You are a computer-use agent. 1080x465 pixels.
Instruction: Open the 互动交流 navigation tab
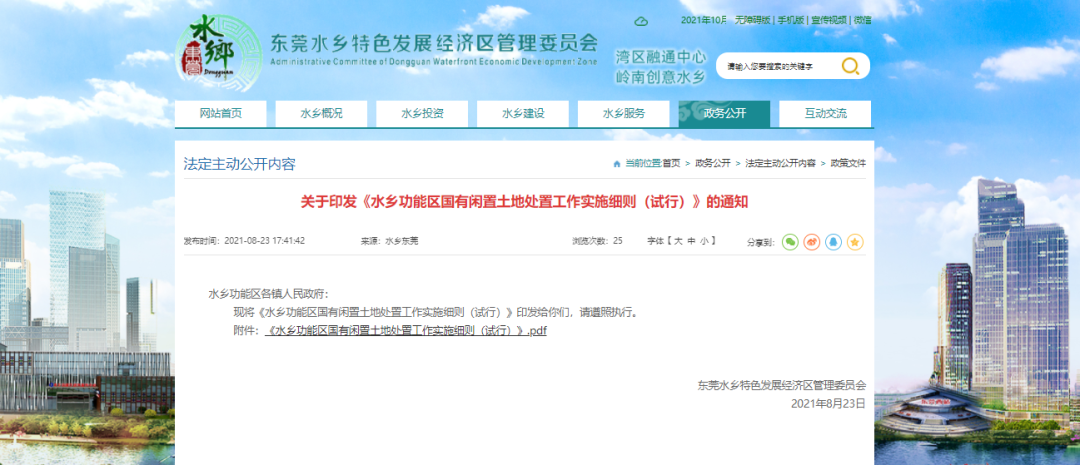(x=825, y=114)
